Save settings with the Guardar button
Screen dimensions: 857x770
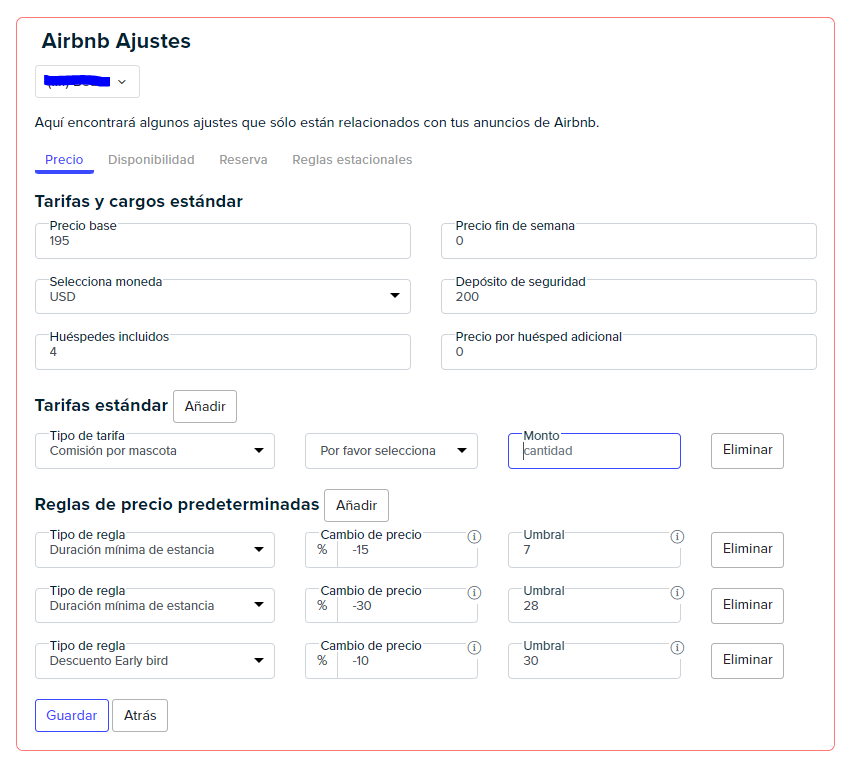[x=72, y=715]
